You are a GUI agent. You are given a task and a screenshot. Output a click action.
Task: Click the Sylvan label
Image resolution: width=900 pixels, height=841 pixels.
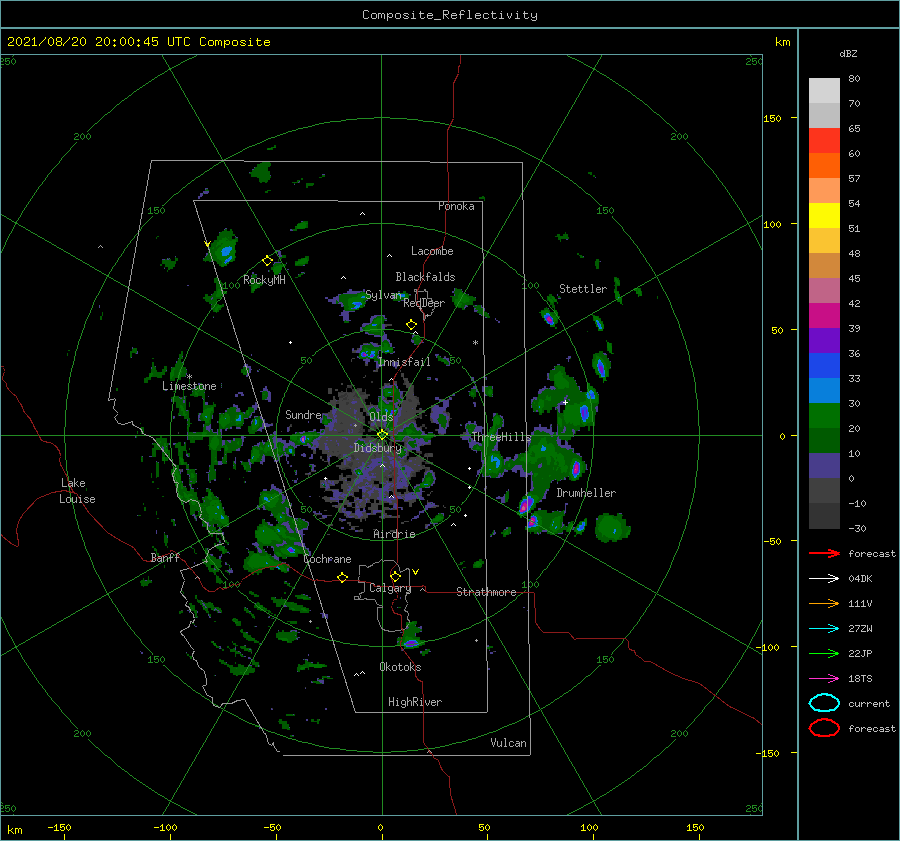[x=383, y=295]
